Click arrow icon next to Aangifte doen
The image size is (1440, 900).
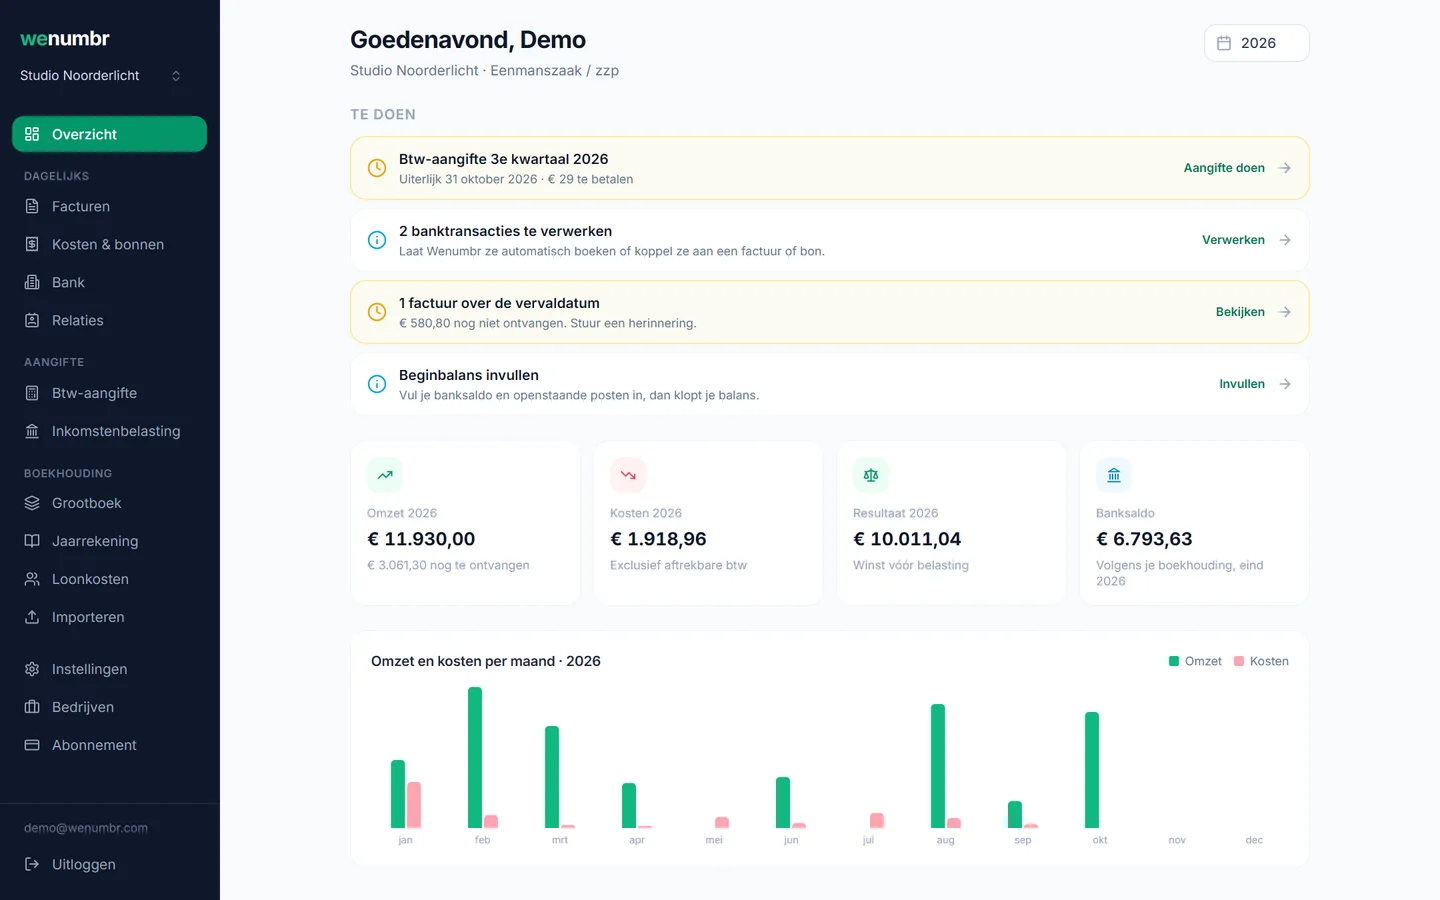coord(1285,168)
